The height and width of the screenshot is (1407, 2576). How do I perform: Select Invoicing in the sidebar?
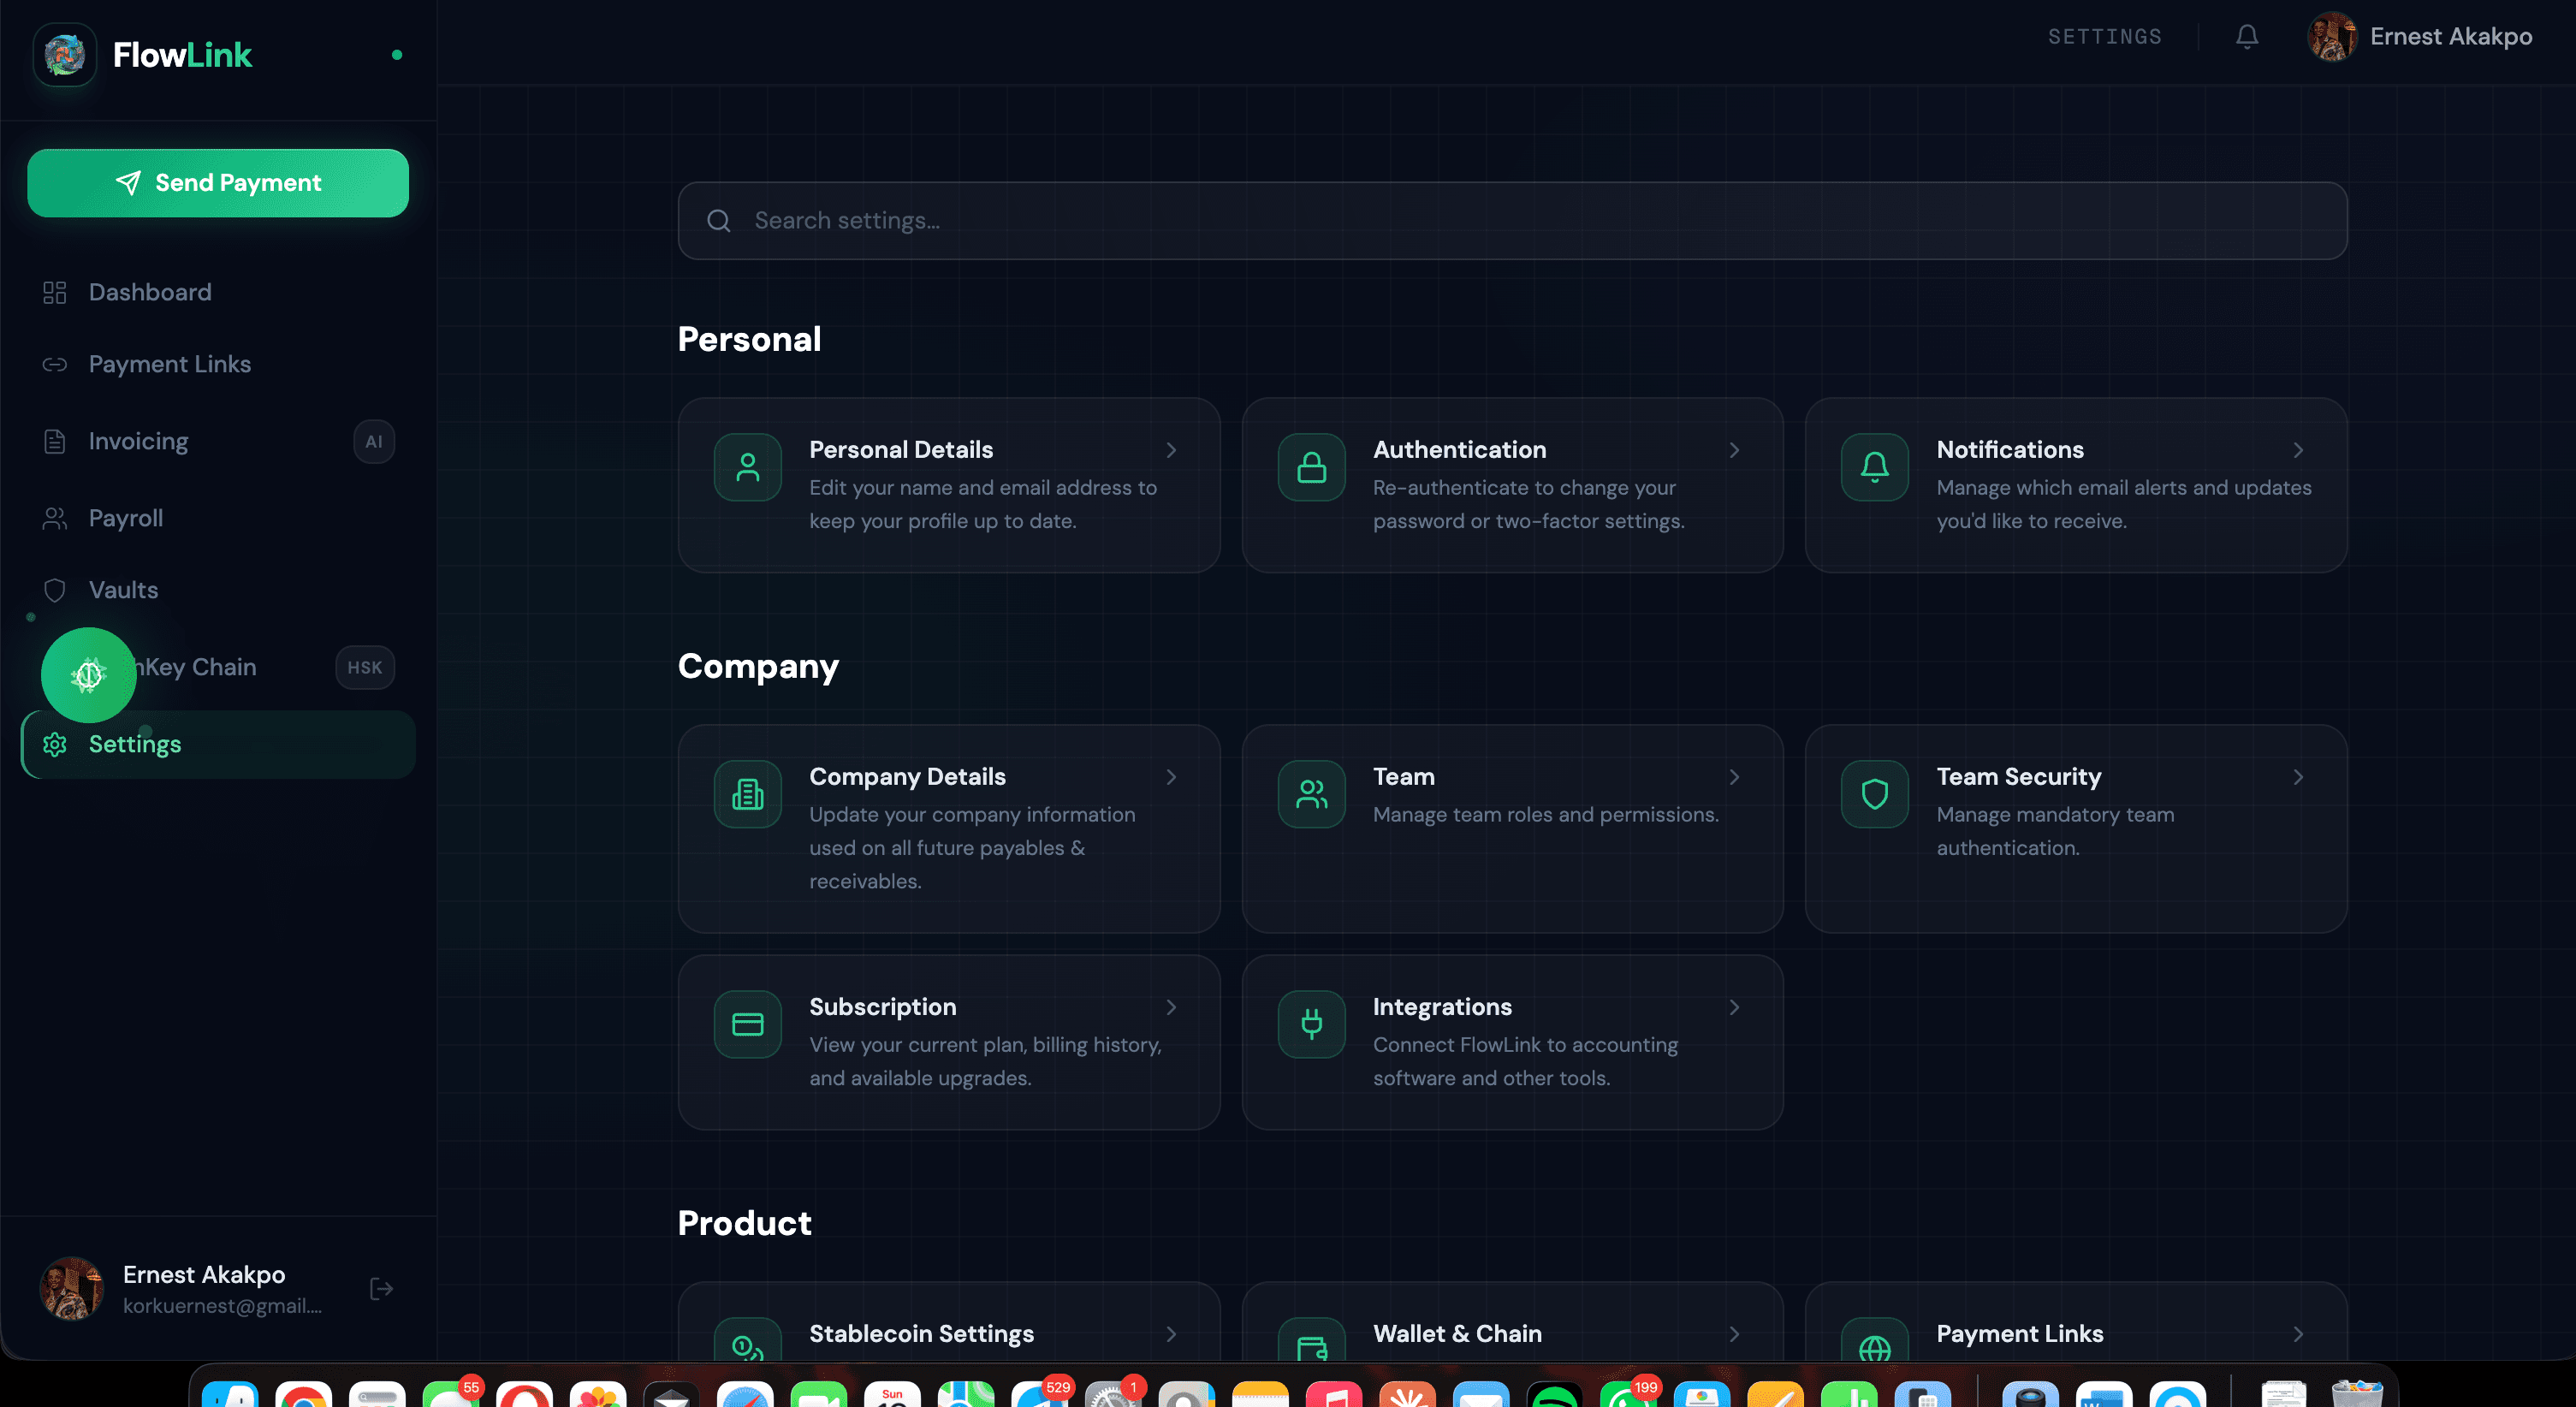(x=218, y=441)
